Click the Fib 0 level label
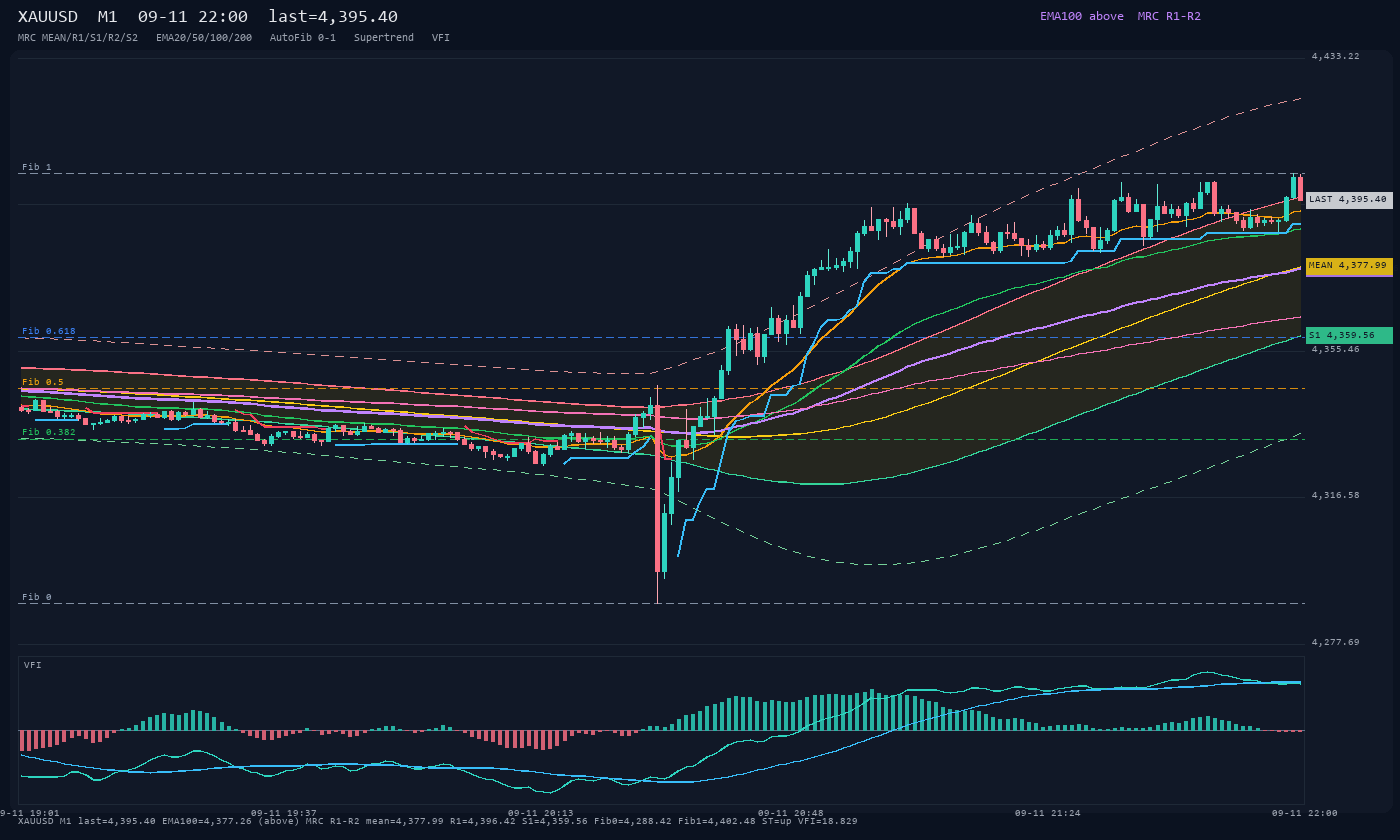This screenshot has width=1400, height=840. pyautogui.click(x=37, y=598)
